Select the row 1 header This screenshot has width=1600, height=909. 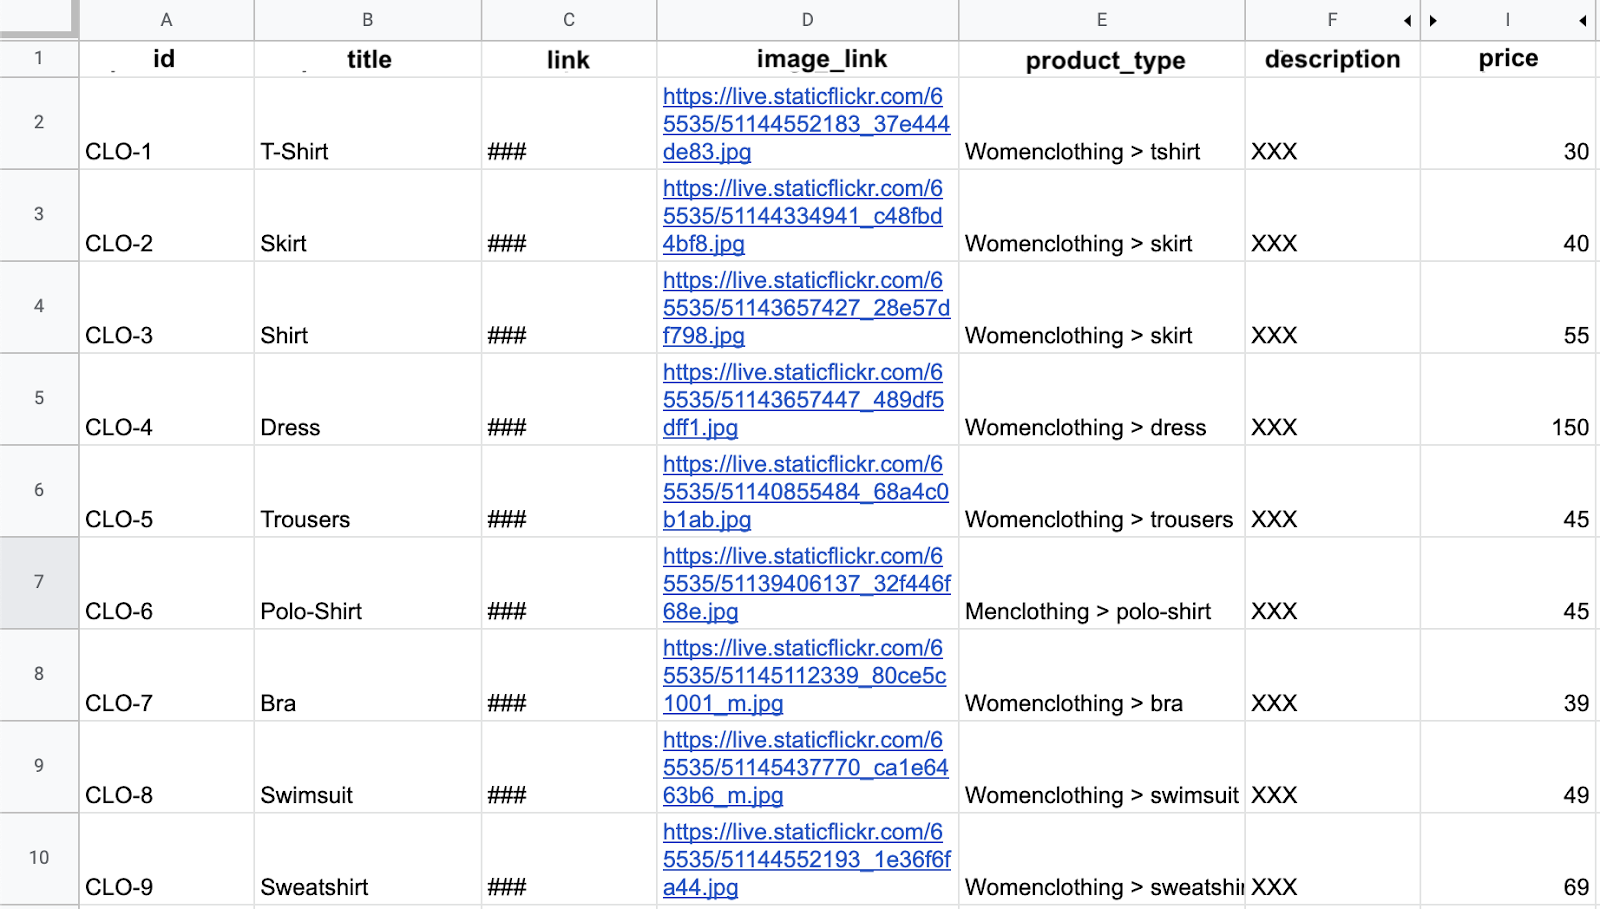click(x=39, y=59)
